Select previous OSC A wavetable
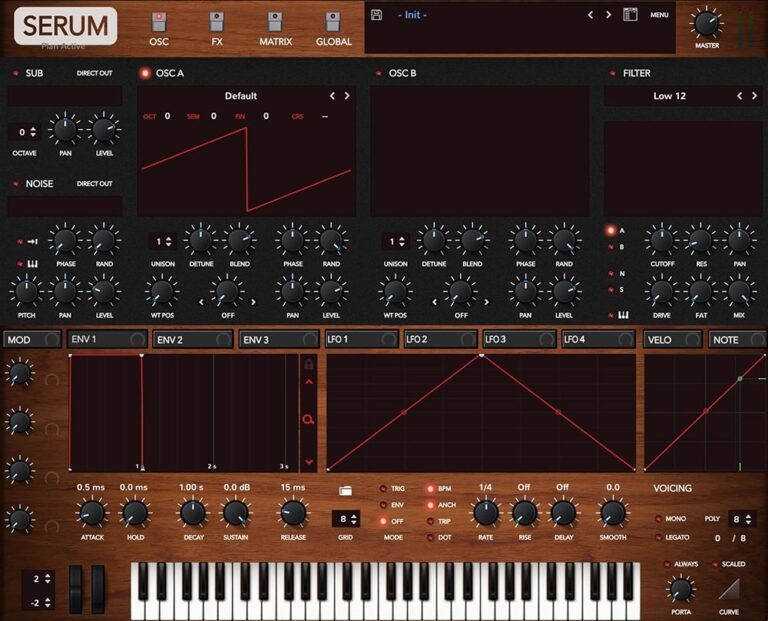Viewport: 768px width, 621px height. (x=333, y=96)
